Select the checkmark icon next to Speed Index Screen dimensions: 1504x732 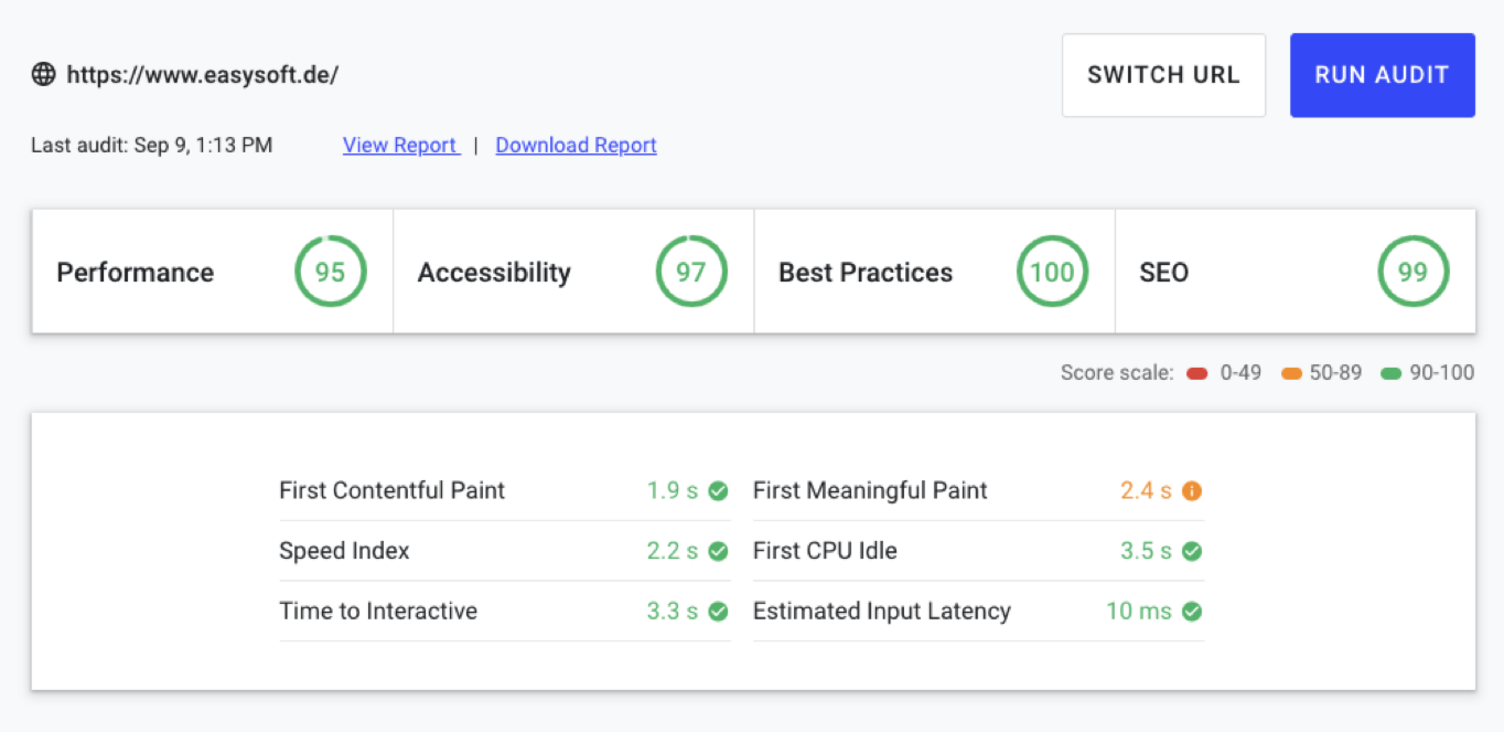tap(716, 551)
